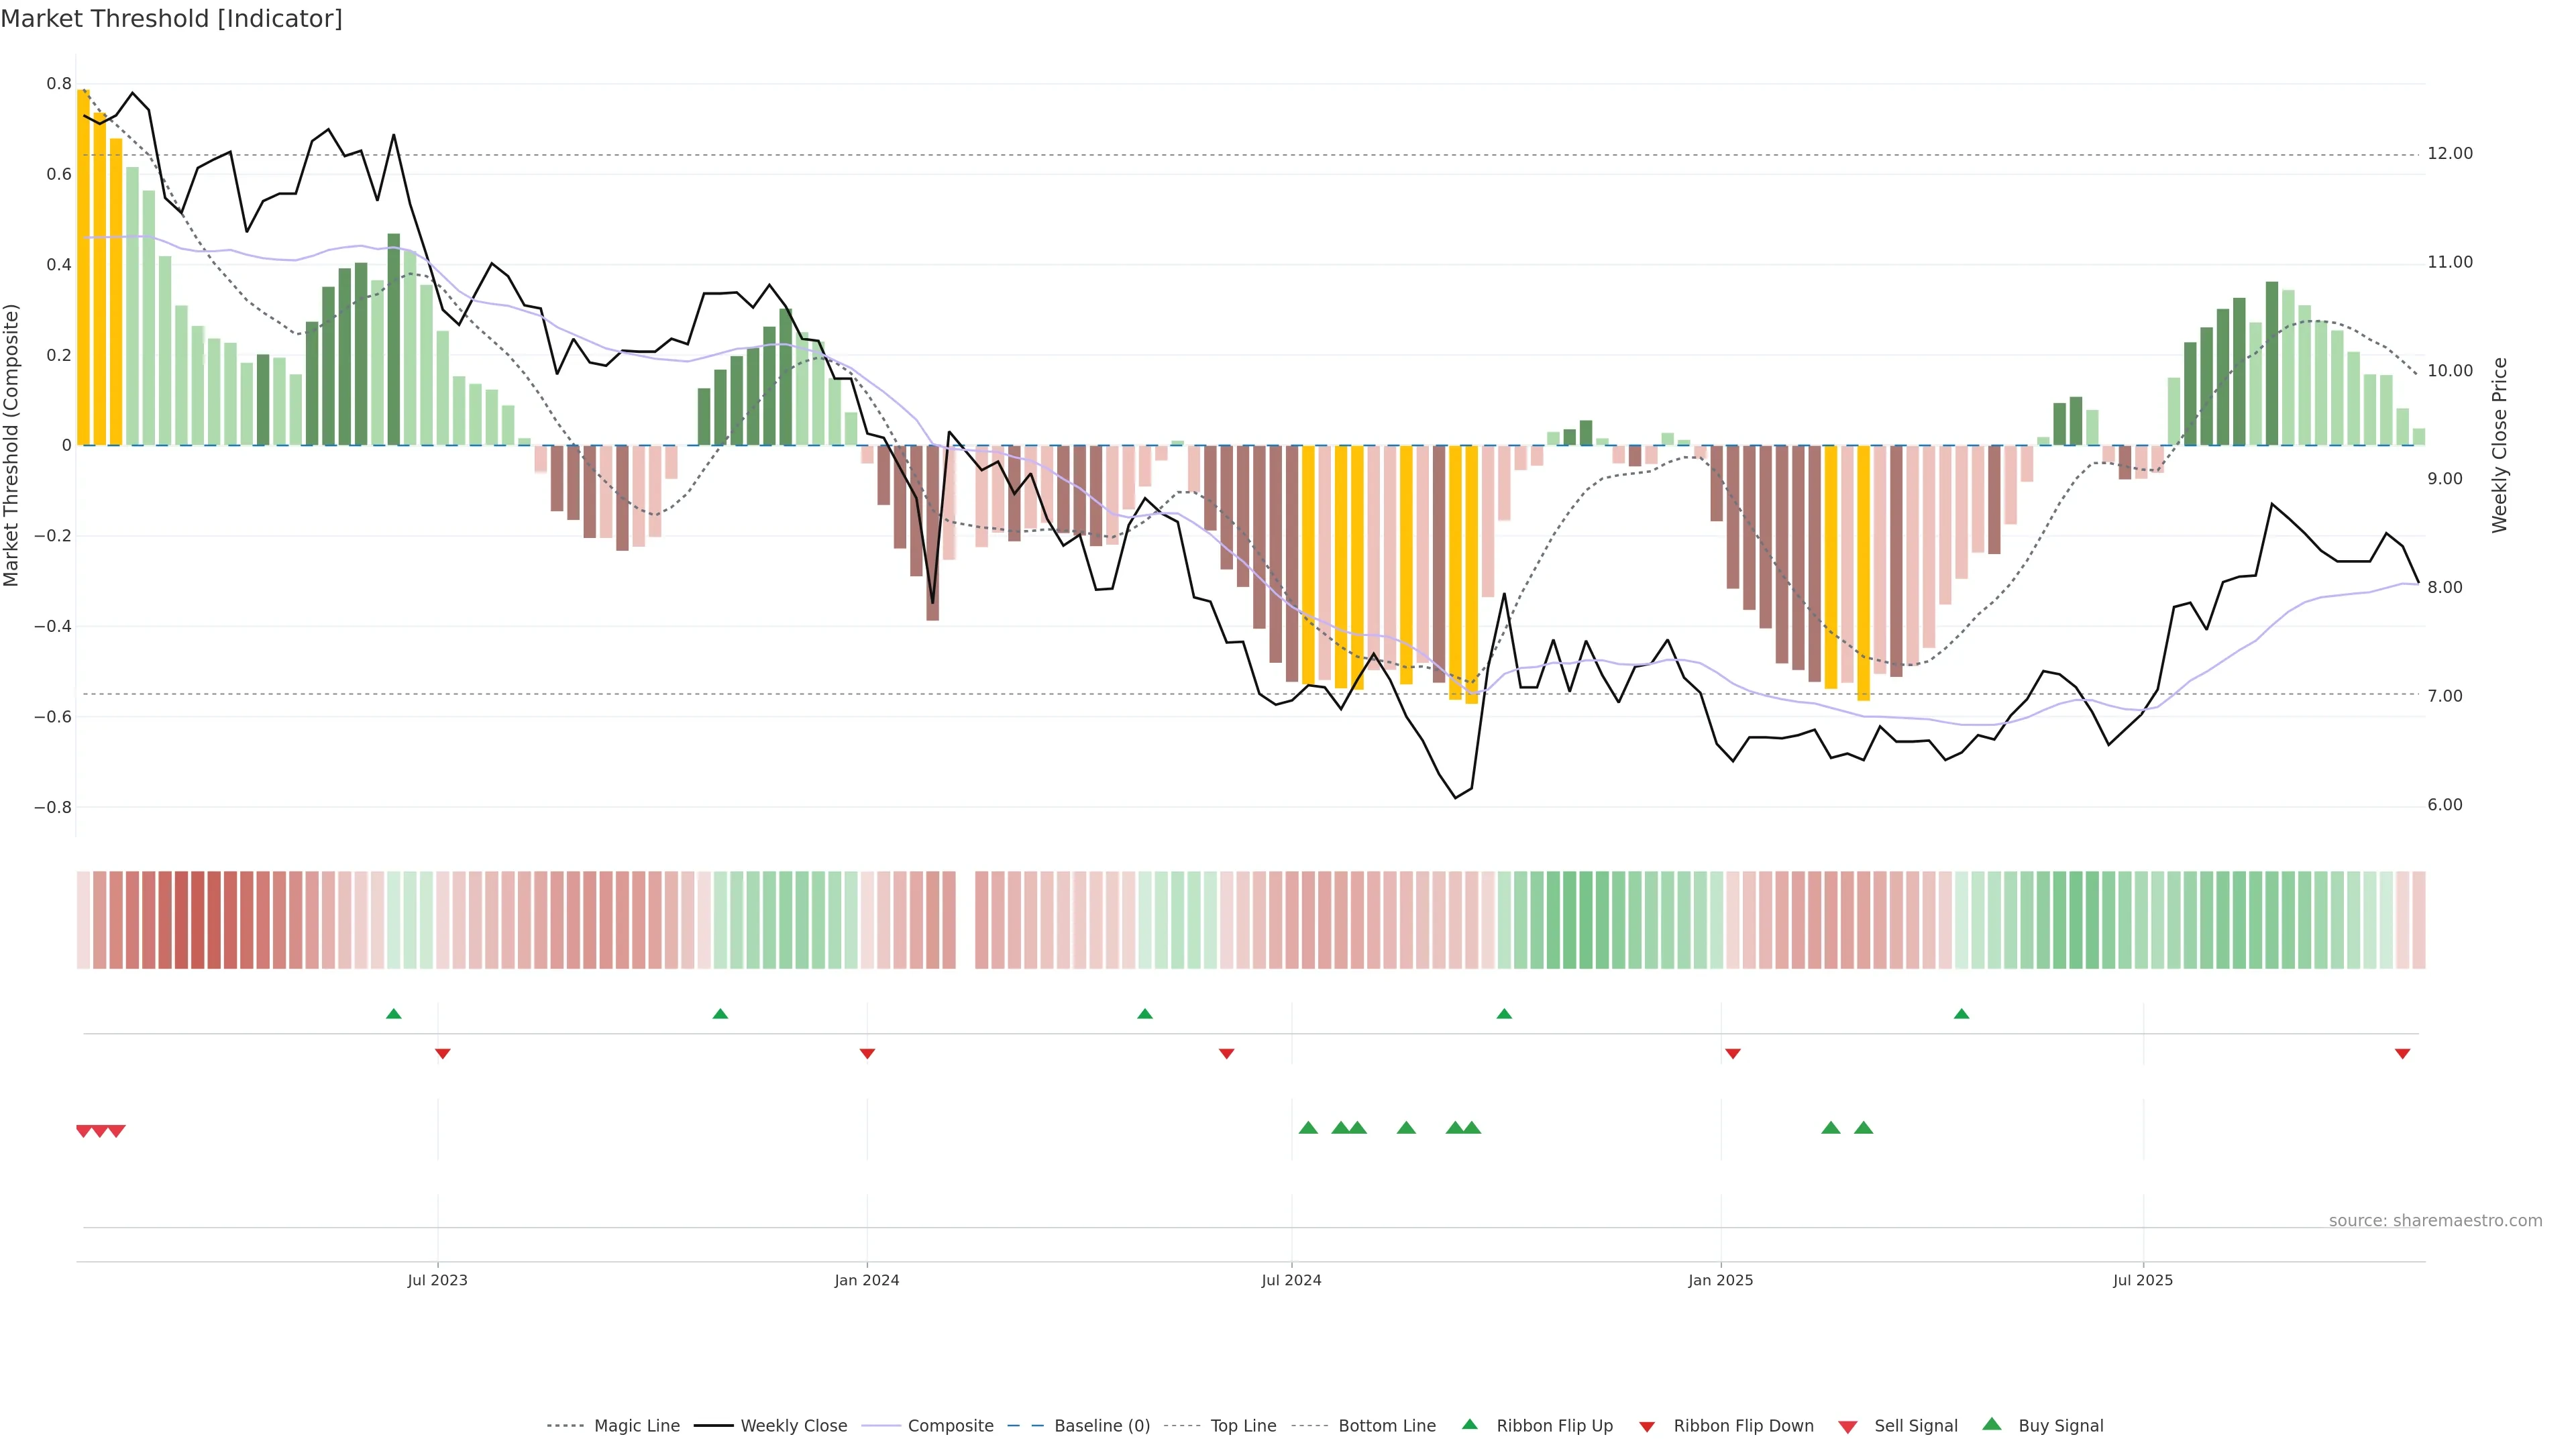2576x1449 pixels.
Task: Click the rightmost green Buy Signal triangle
Action: (1863, 1128)
